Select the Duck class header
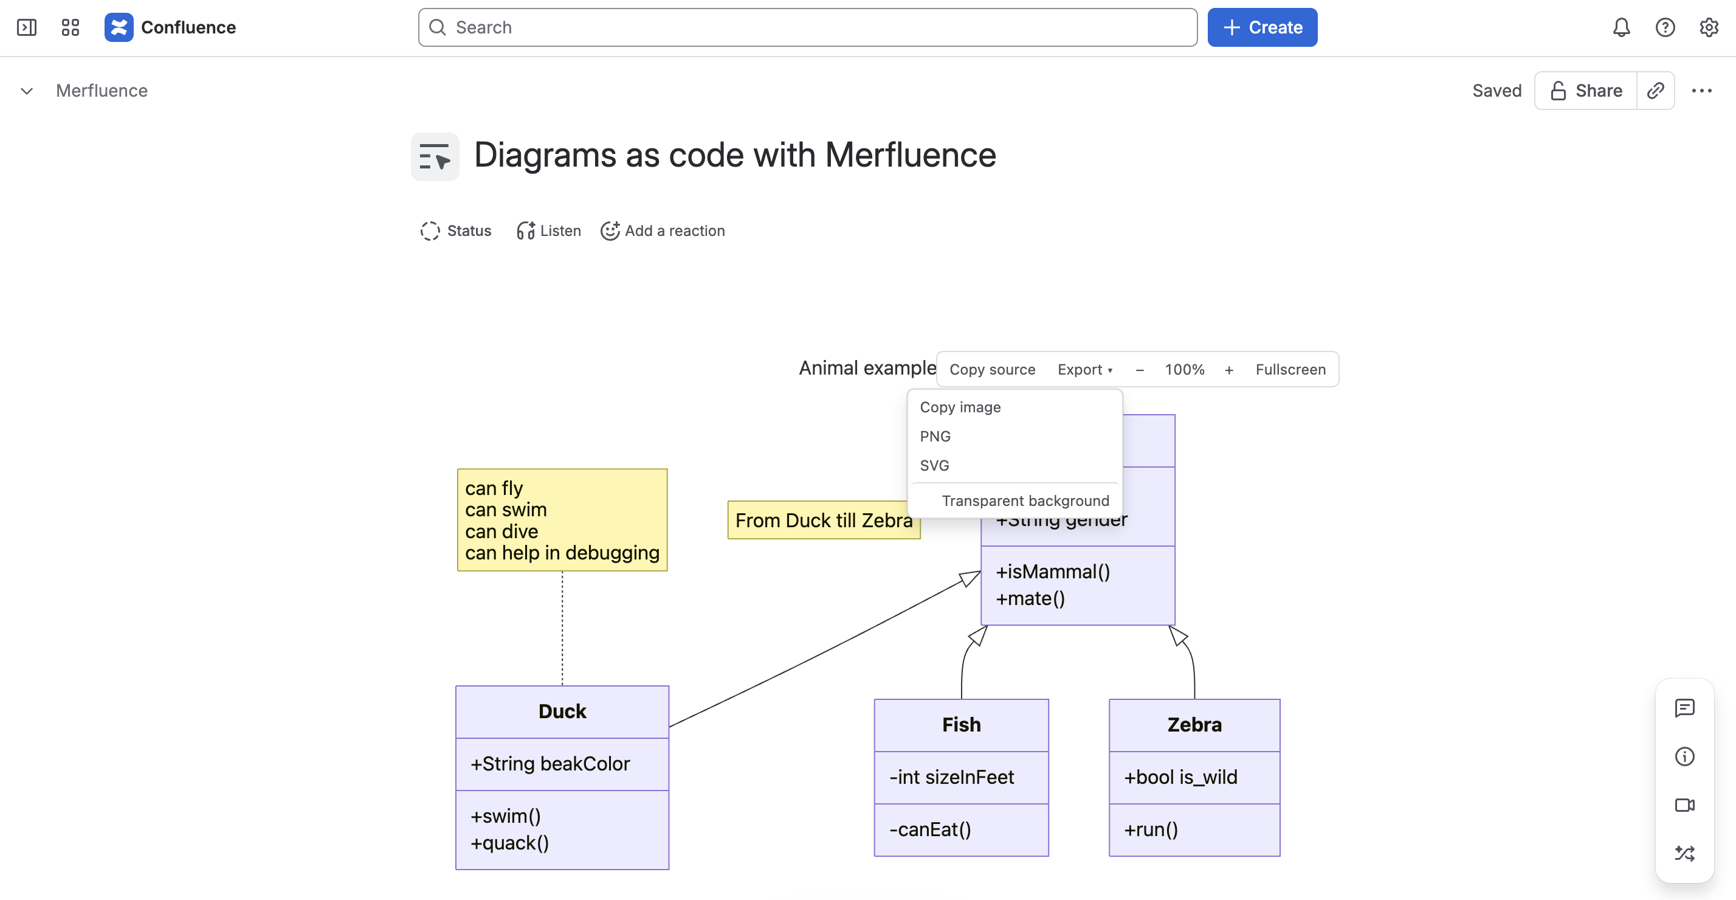Image resolution: width=1736 pixels, height=900 pixels. pyautogui.click(x=562, y=712)
